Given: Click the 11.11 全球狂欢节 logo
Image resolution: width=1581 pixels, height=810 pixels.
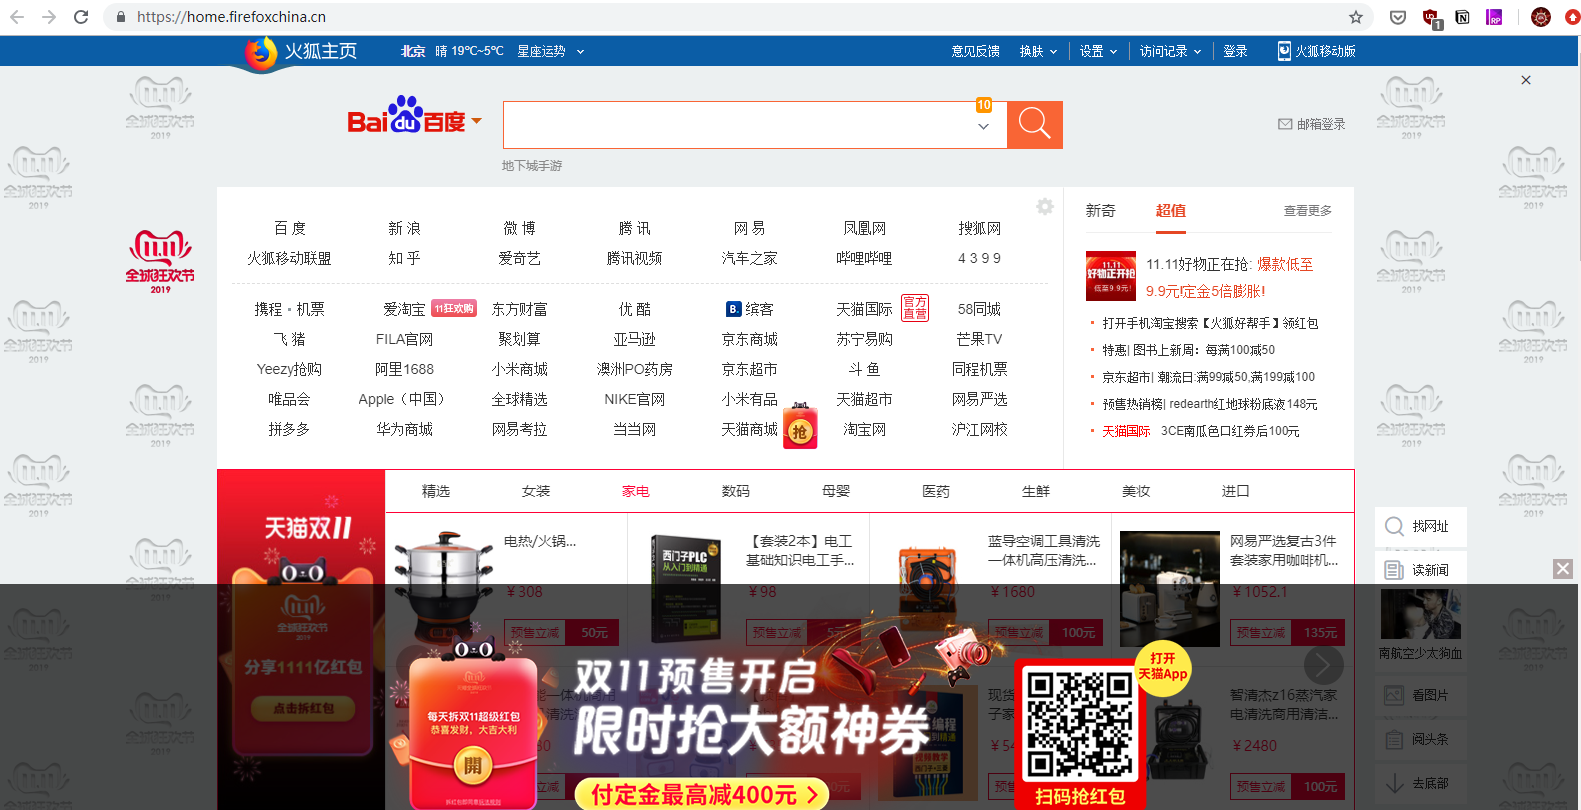Looking at the screenshot, I should pyautogui.click(x=160, y=261).
